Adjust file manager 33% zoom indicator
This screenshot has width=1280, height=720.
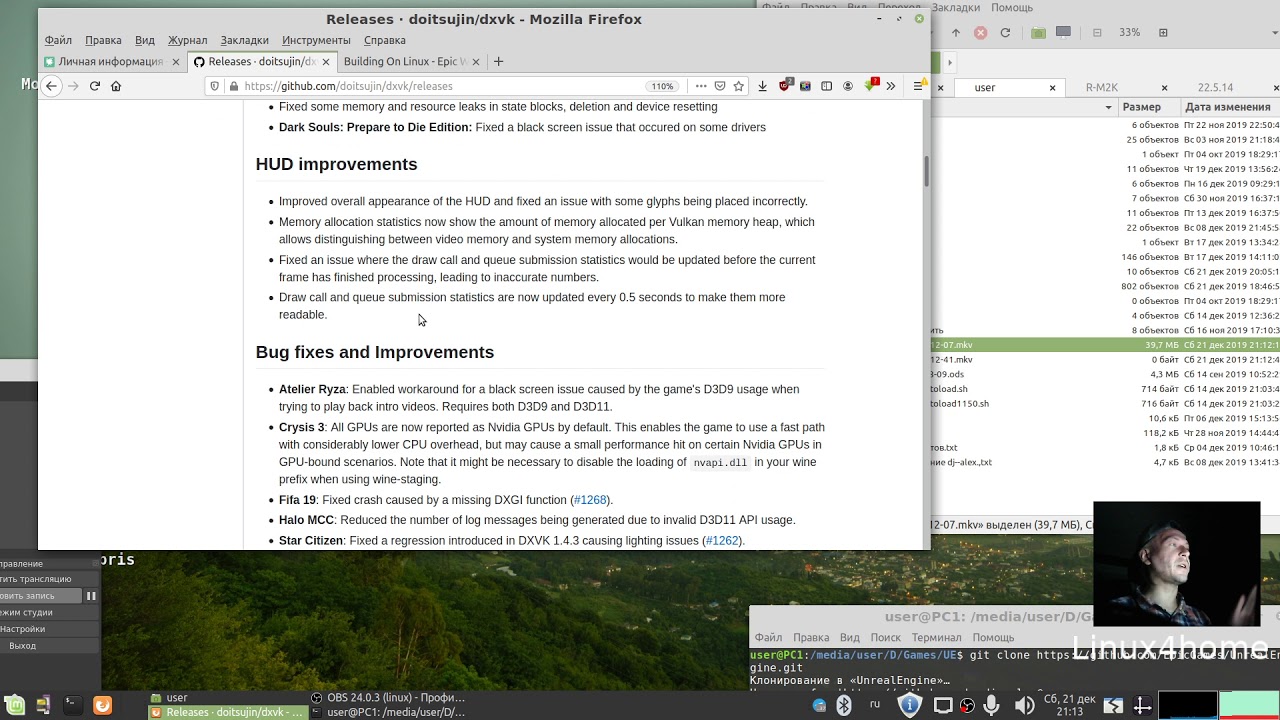pyautogui.click(x=1129, y=33)
